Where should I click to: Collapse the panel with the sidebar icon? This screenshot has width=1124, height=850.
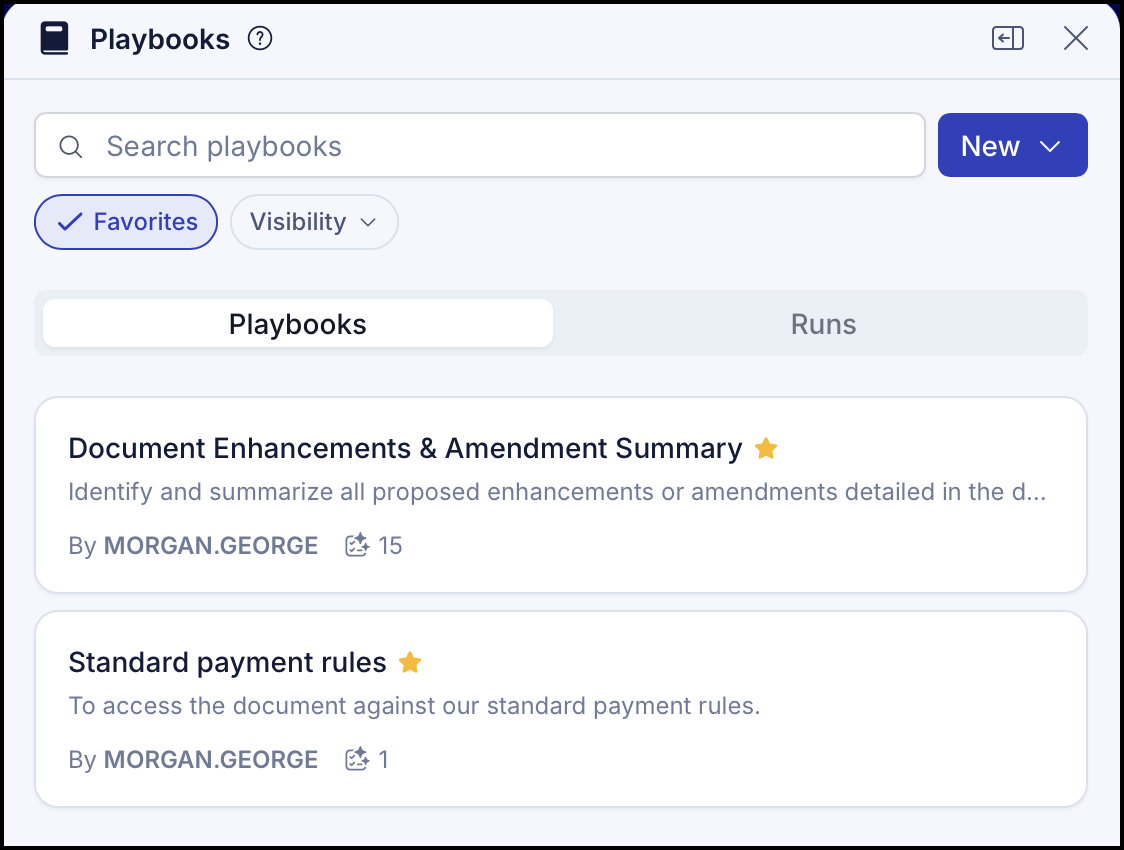pos(1008,39)
